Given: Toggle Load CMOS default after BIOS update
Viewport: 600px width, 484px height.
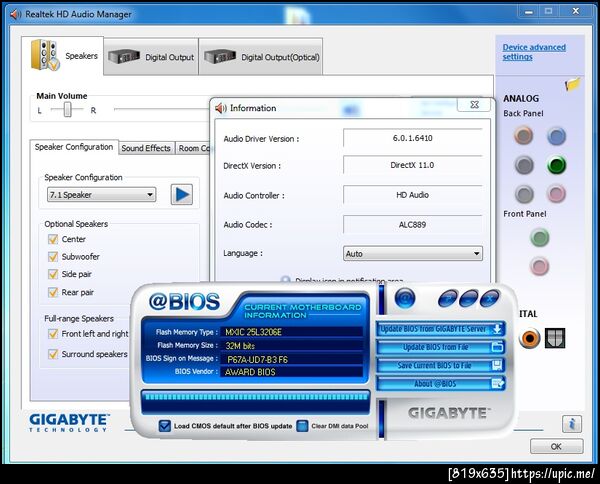Looking at the screenshot, I should pyautogui.click(x=165, y=426).
